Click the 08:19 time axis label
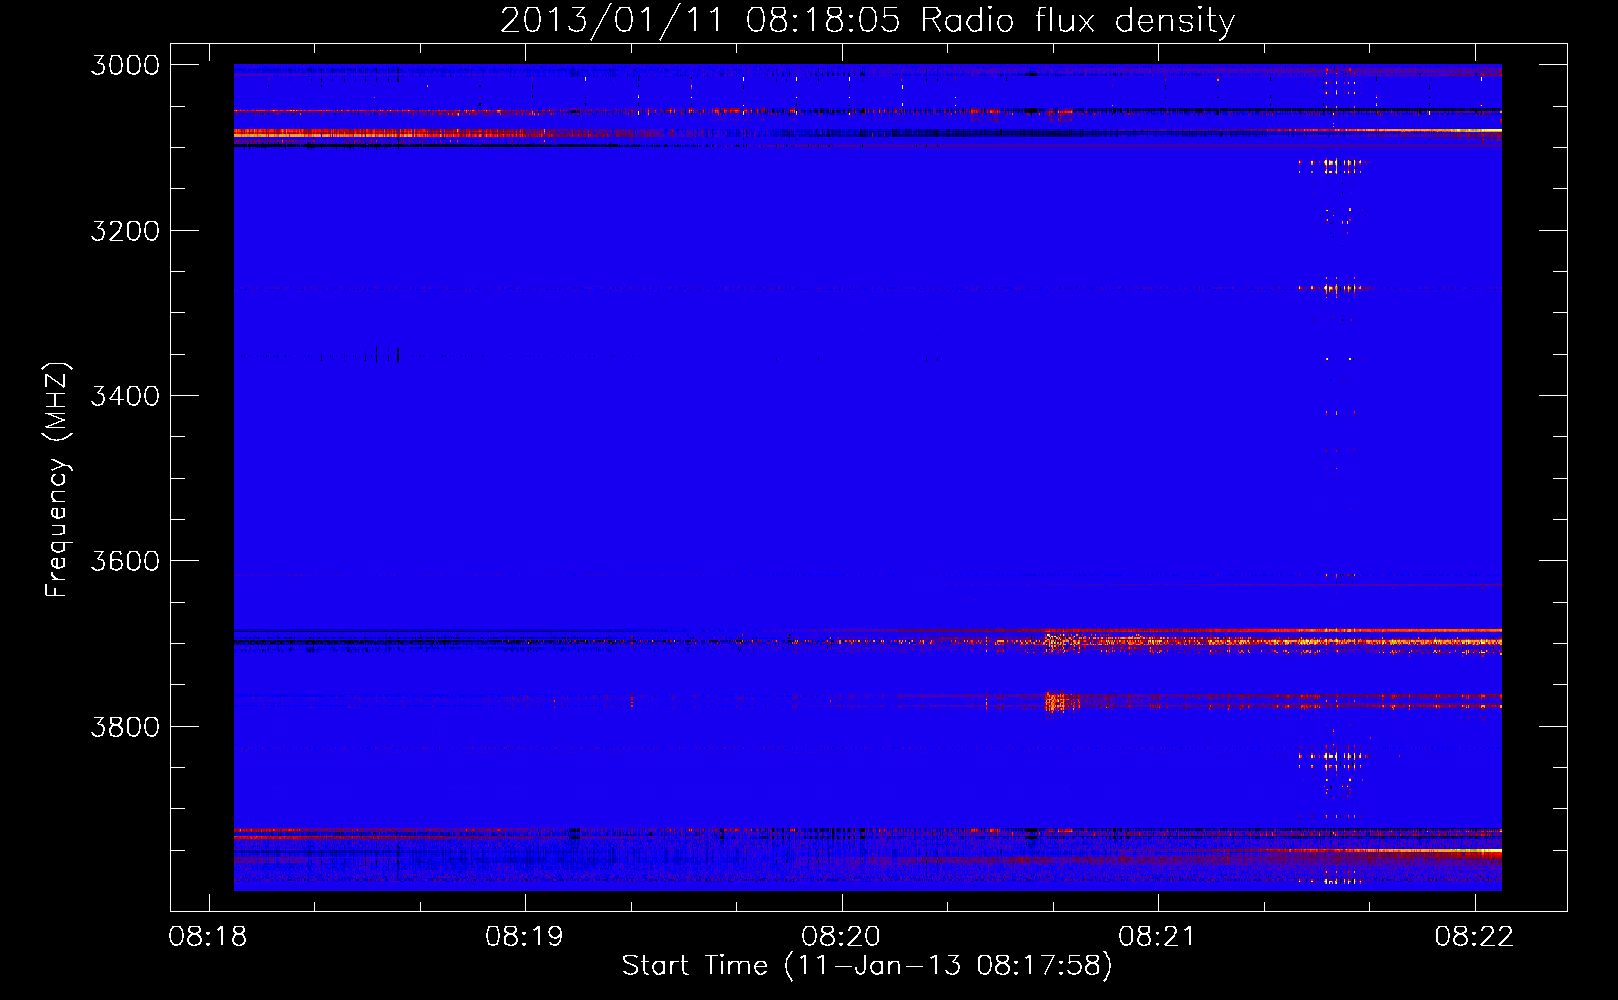This screenshot has height=1000, width=1618. pos(524,937)
